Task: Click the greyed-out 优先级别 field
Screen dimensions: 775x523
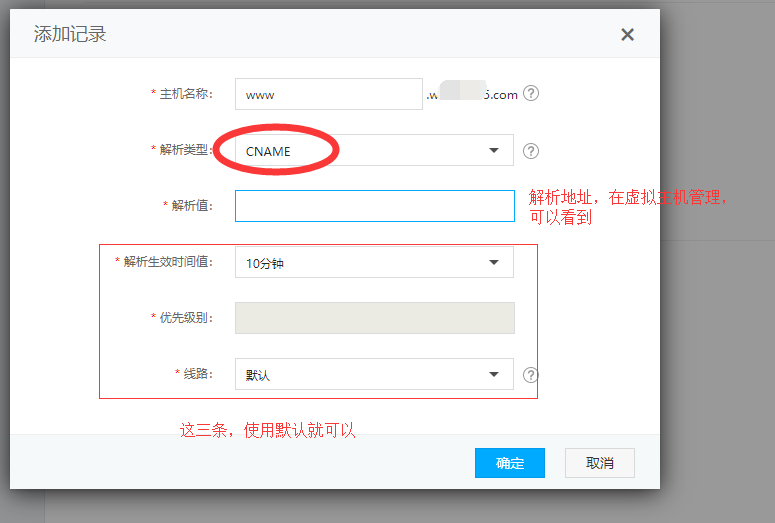Action: [x=374, y=318]
